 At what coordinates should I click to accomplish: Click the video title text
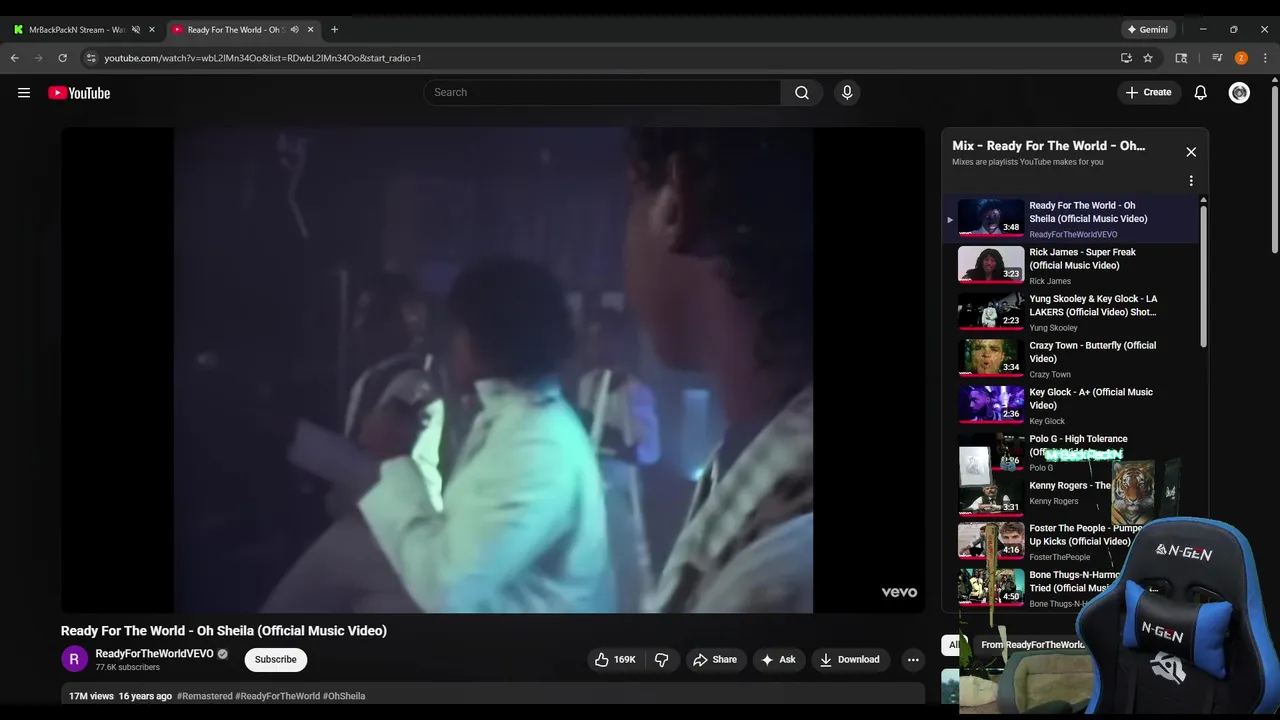click(x=224, y=631)
